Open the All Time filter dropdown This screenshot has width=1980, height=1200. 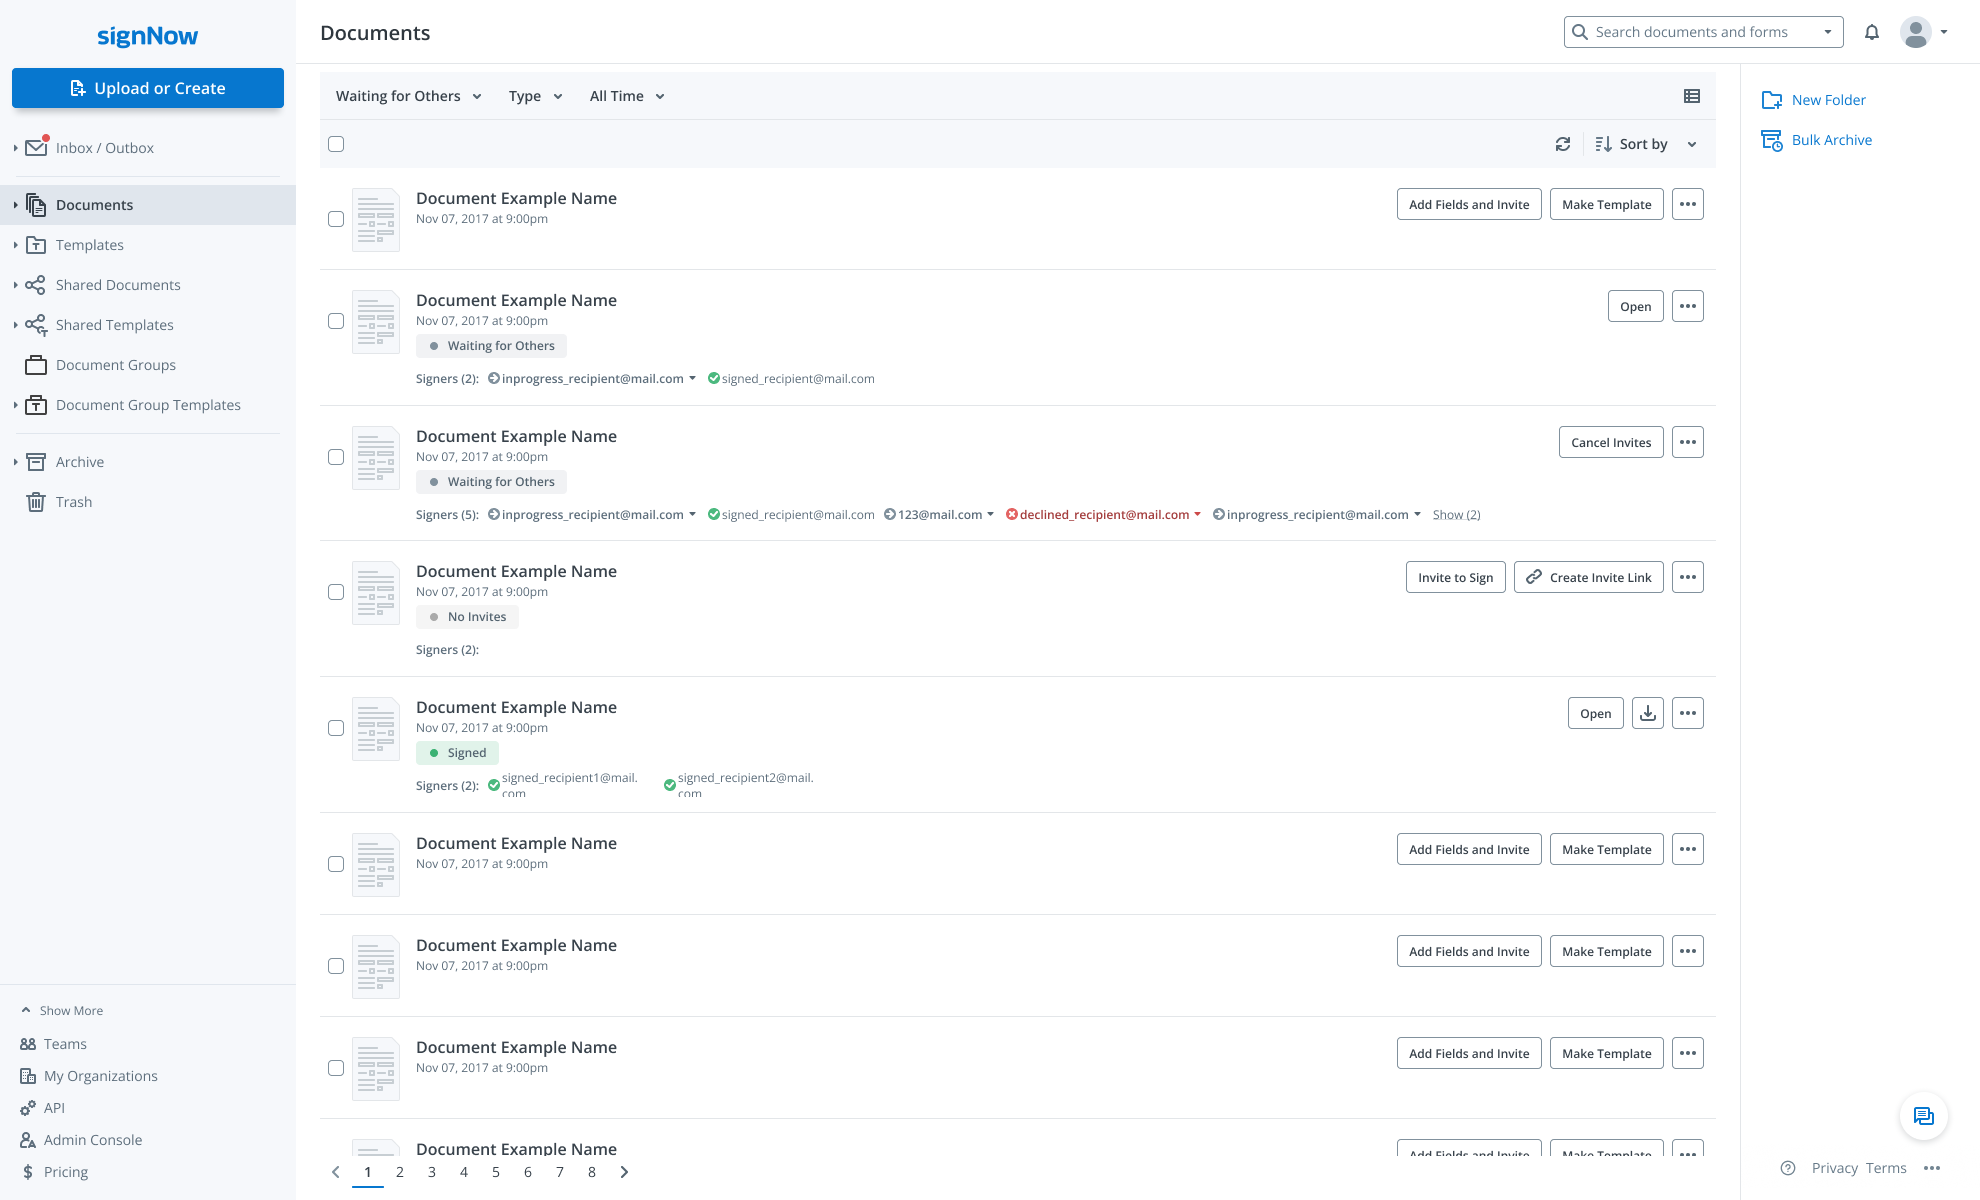[627, 96]
